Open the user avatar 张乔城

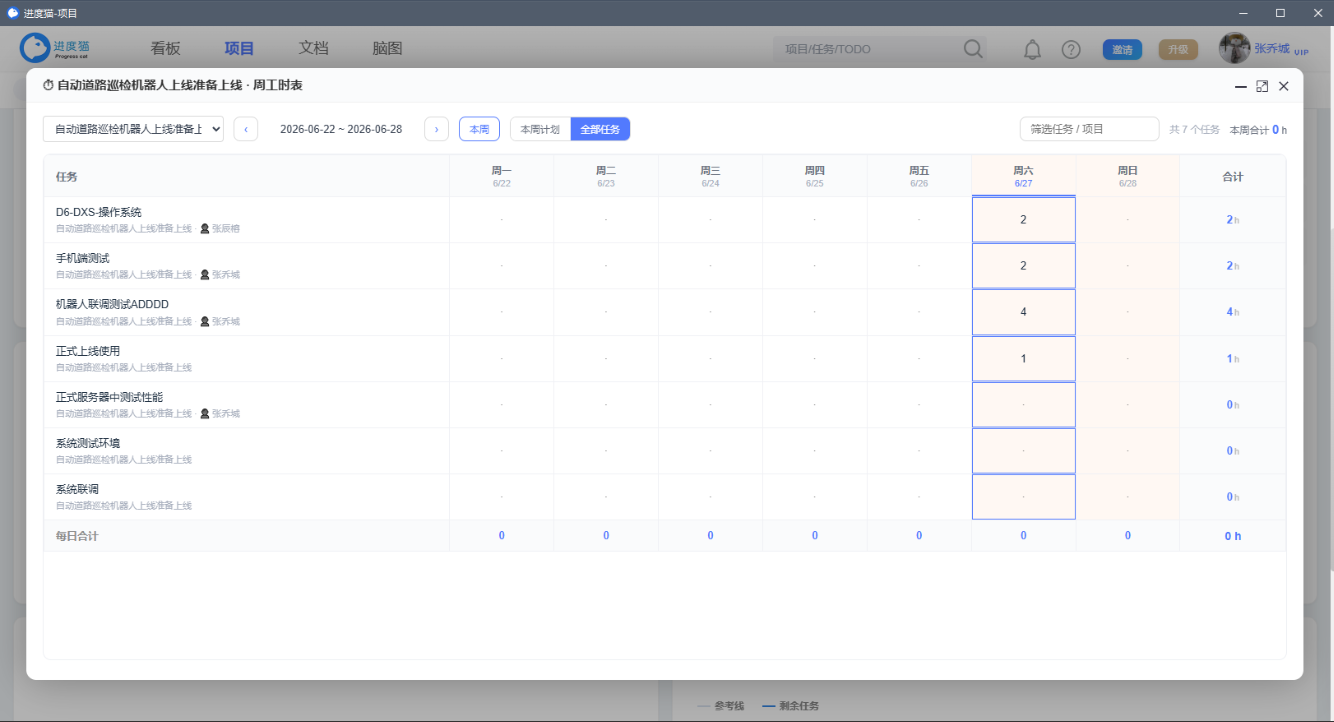(x=1234, y=48)
